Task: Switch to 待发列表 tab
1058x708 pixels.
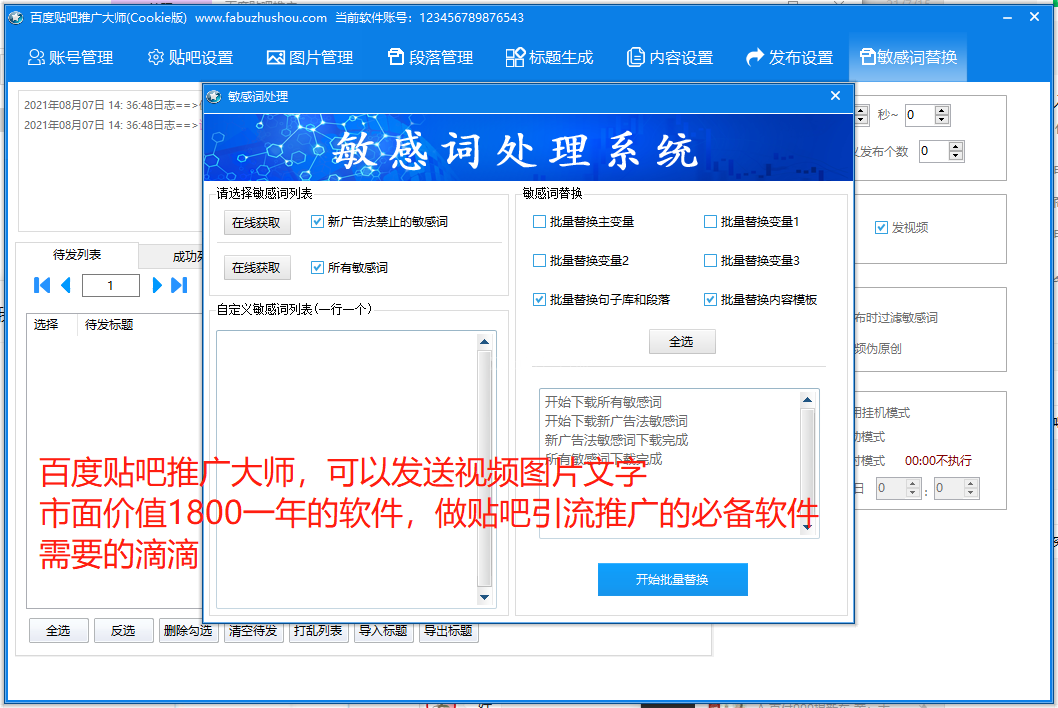Action: click(x=77, y=255)
